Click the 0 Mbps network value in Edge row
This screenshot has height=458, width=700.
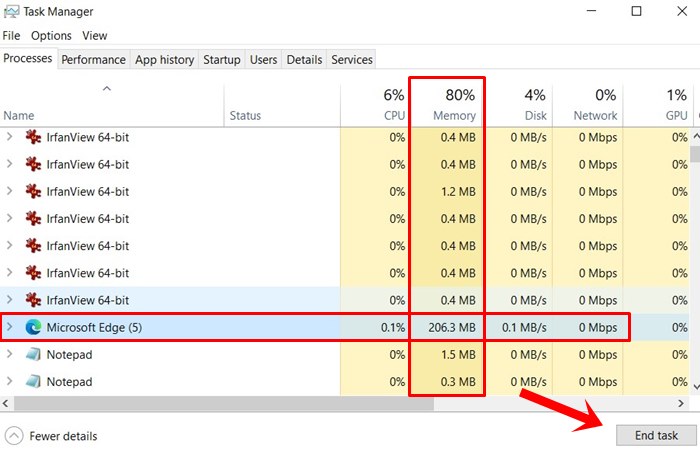pyautogui.click(x=598, y=327)
